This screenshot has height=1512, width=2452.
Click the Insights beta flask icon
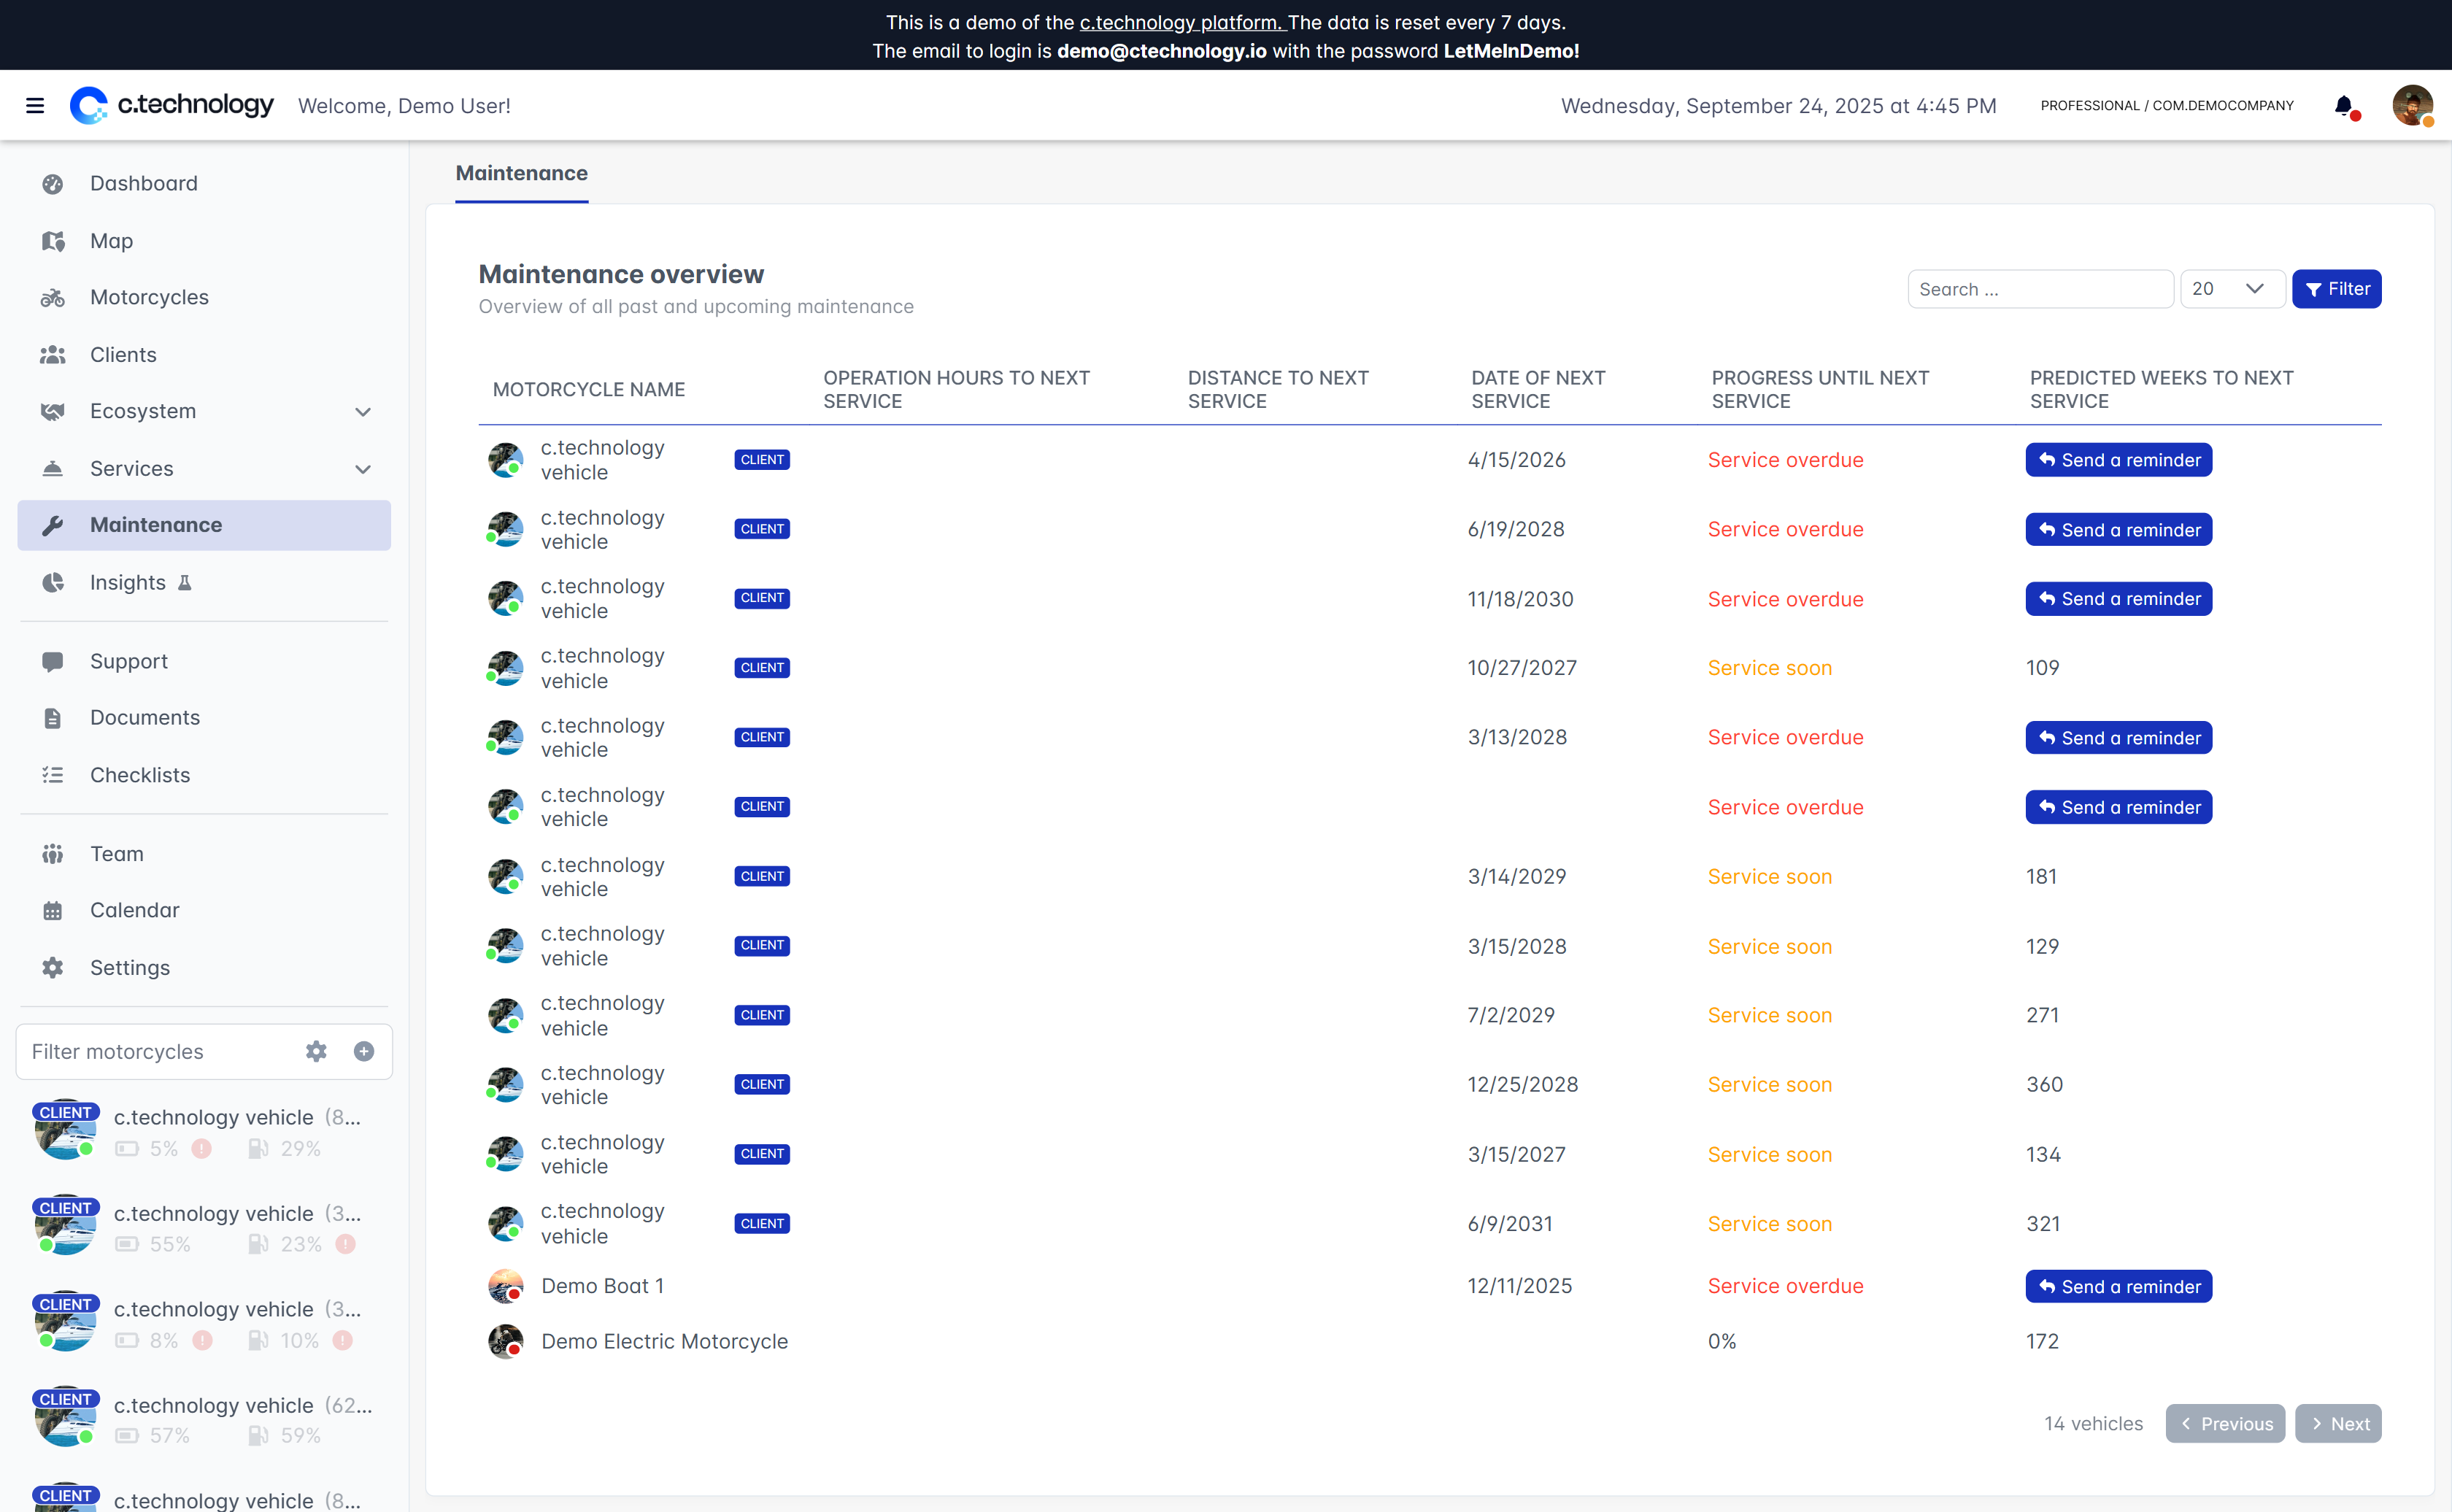click(x=185, y=583)
